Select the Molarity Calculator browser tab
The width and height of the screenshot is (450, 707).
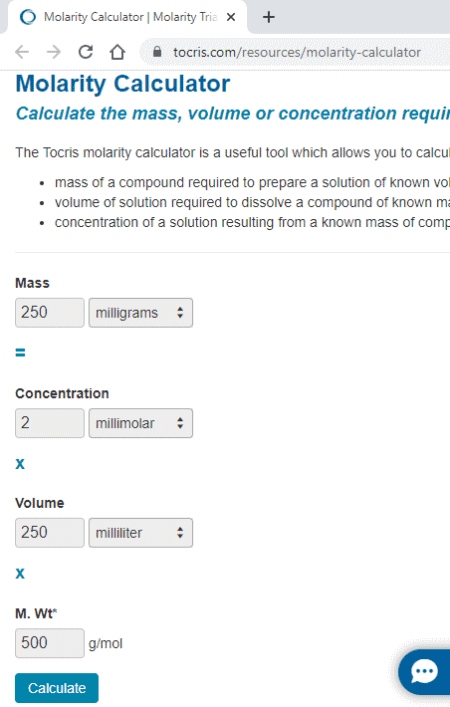pos(127,17)
